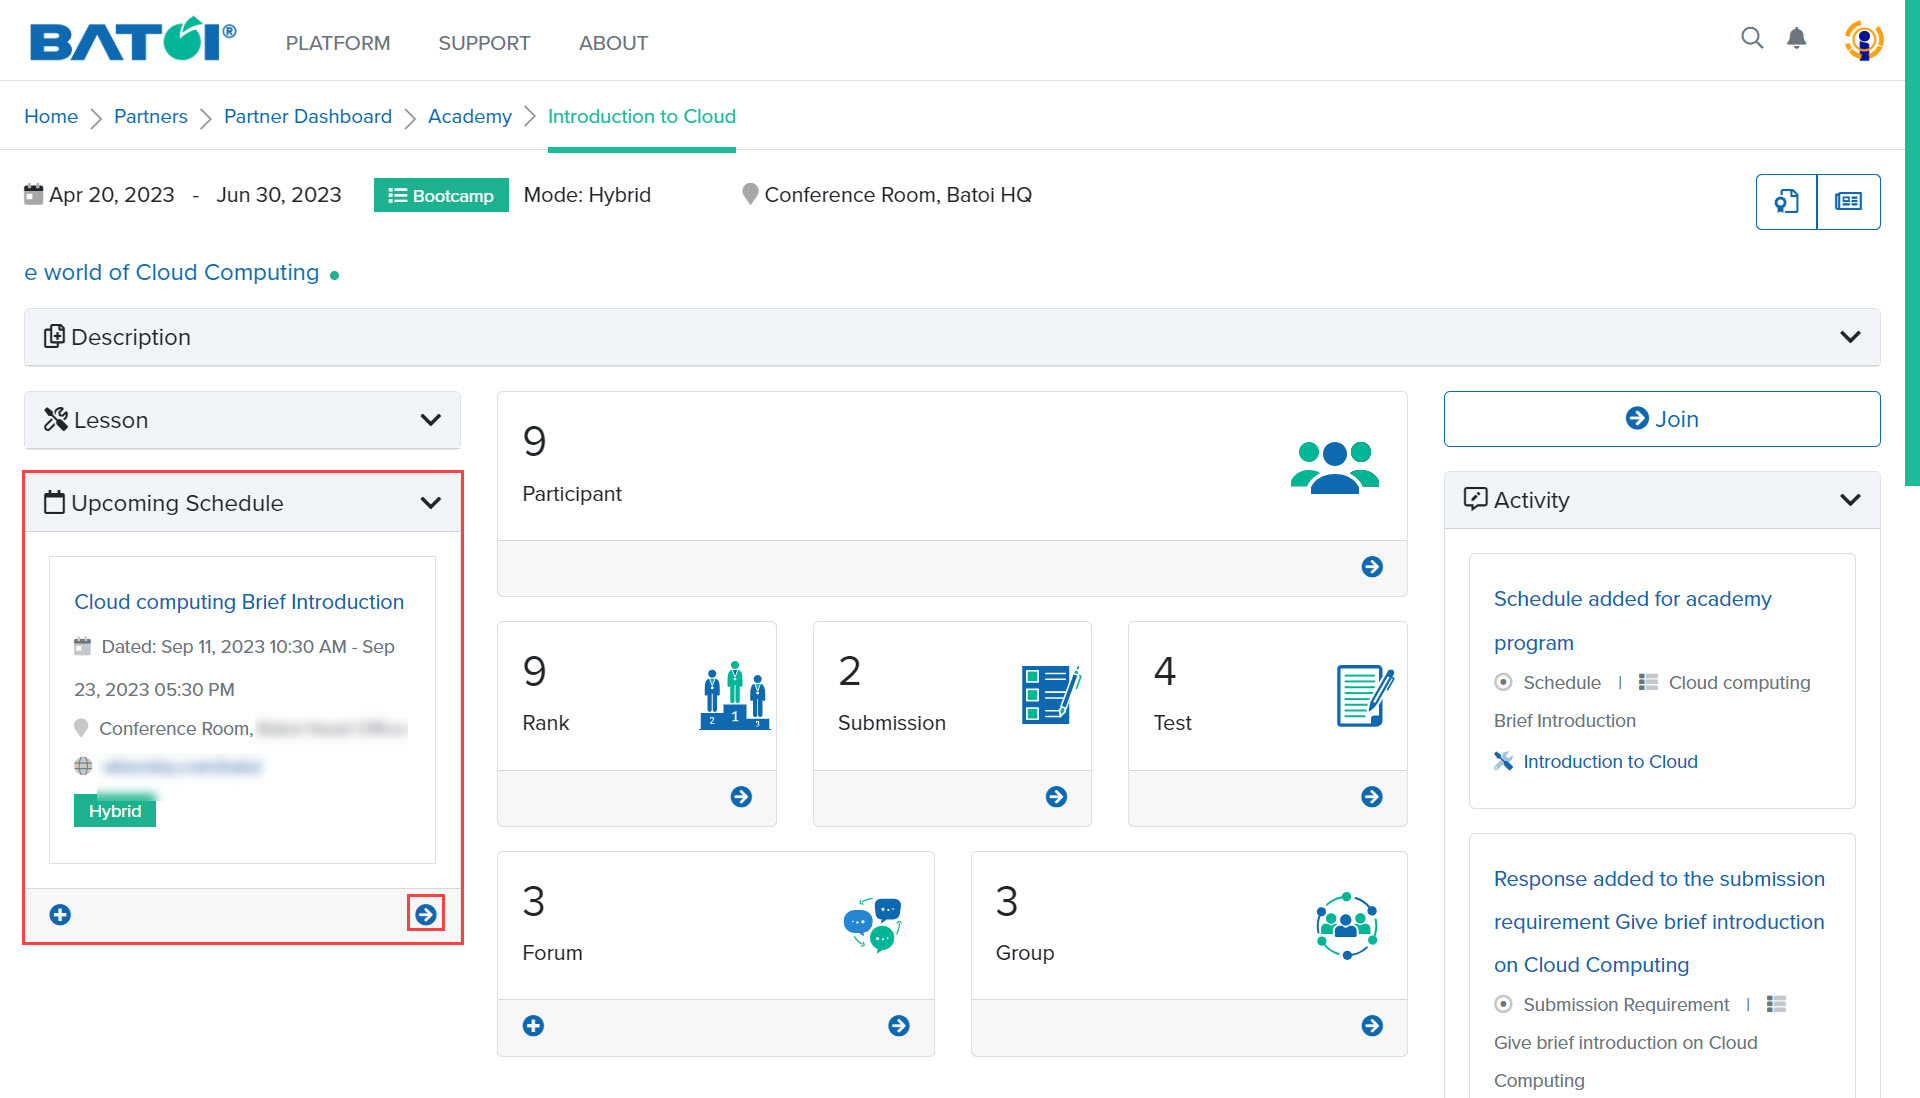The height and width of the screenshot is (1098, 1920).
Task: Click the arrow navigate to schedule details
Action: [x=426, y=915]
